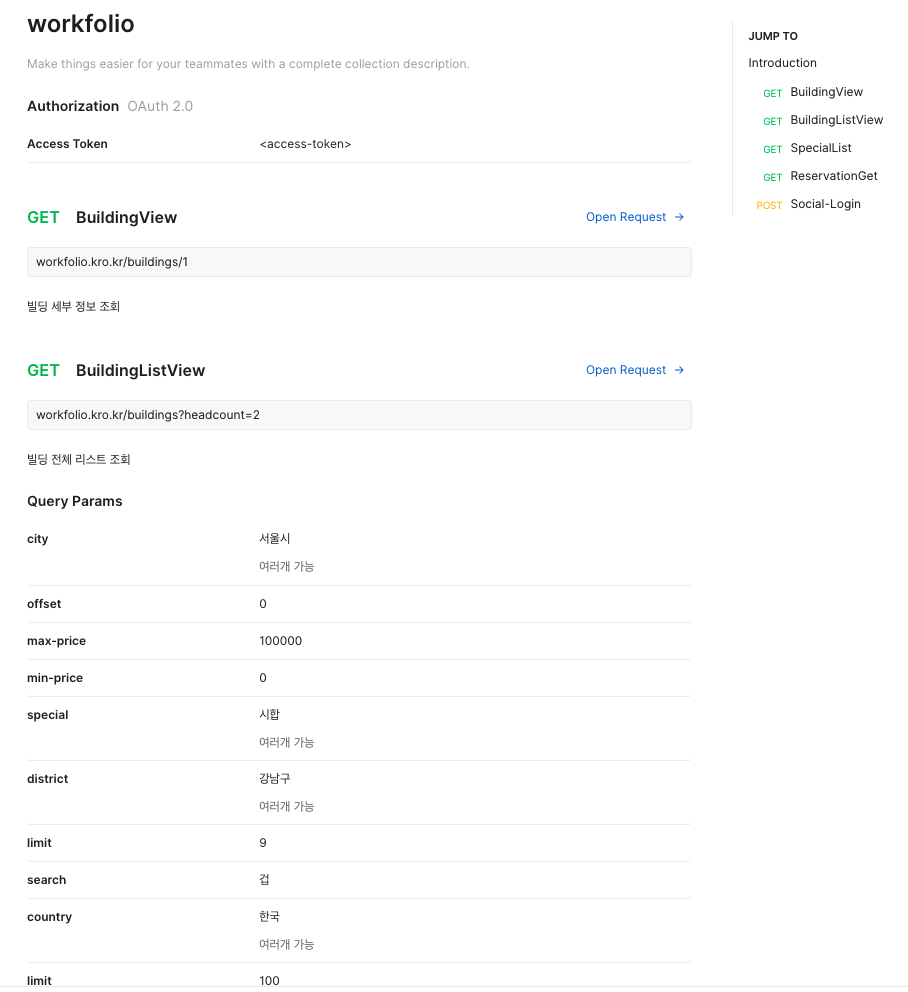Viewport: 908px width, 992px height.
Task: Click the BuildingView request URL field
Action: pos(359,261)
